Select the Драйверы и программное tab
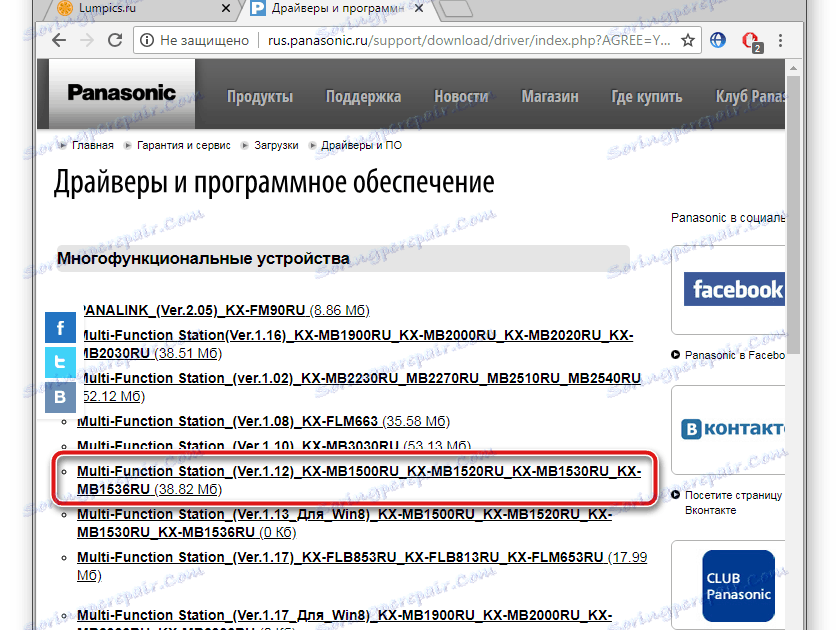The height and width of the screenshot is (630, 839). pyautogui.click(x=337, y=9)
